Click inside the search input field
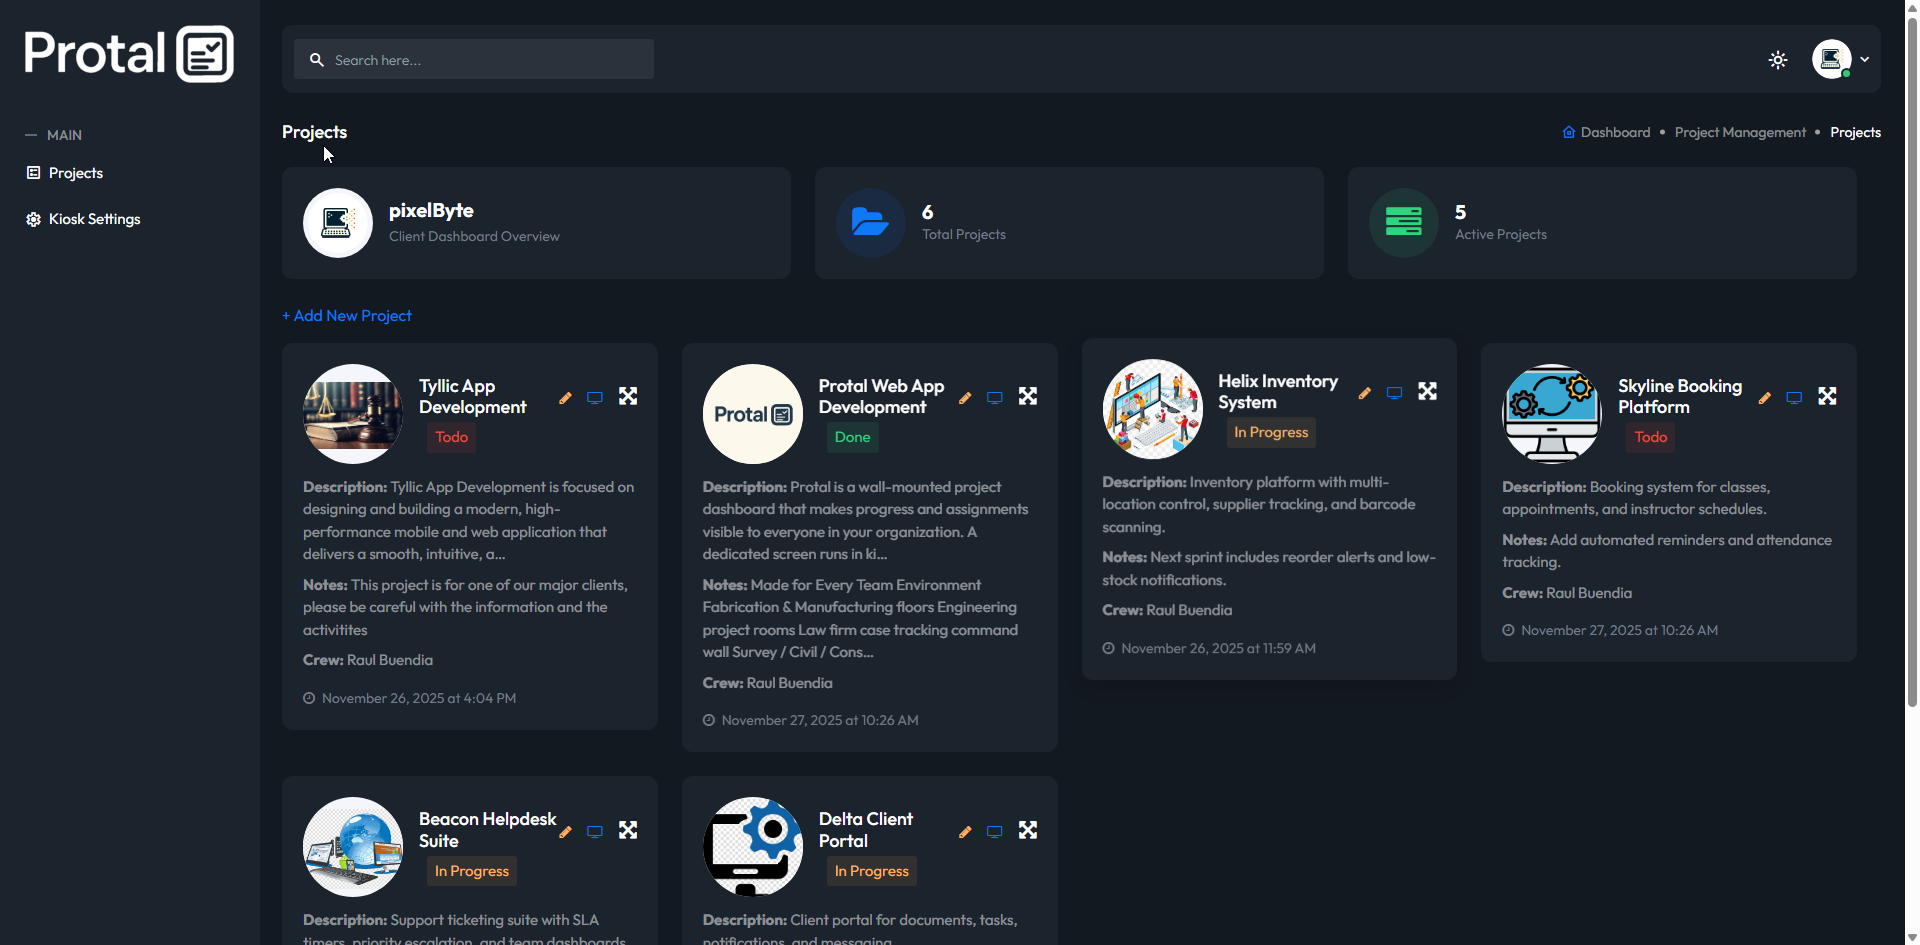The height and width of the screenshot is (945, 1920). point(470,60)
